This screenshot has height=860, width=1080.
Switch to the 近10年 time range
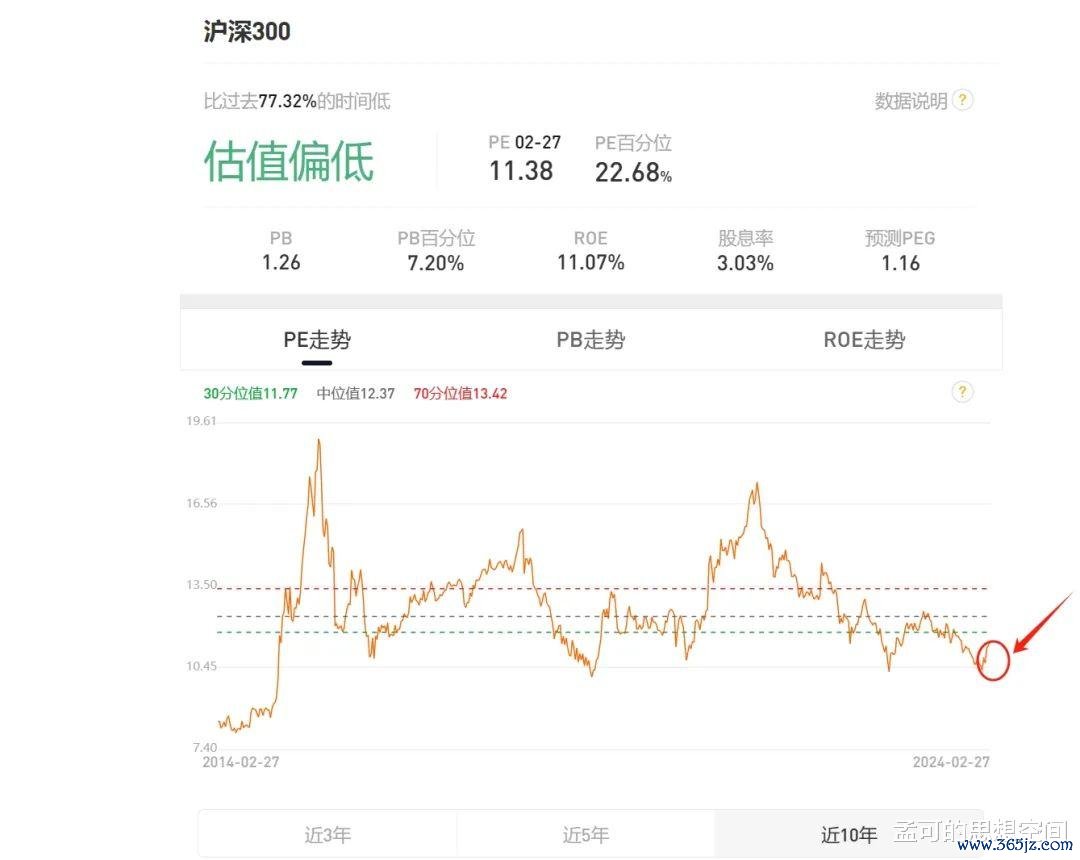[x=849, y=834]
